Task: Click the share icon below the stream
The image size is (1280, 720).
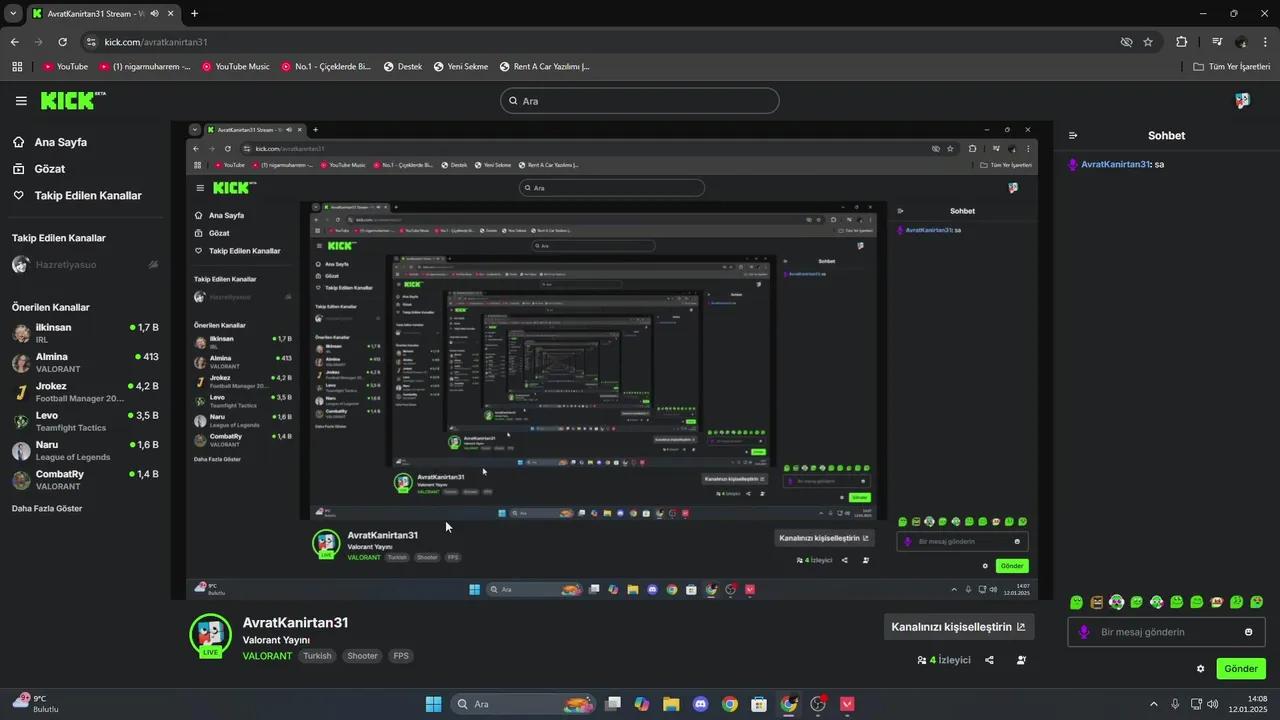Action: (989, 660)
